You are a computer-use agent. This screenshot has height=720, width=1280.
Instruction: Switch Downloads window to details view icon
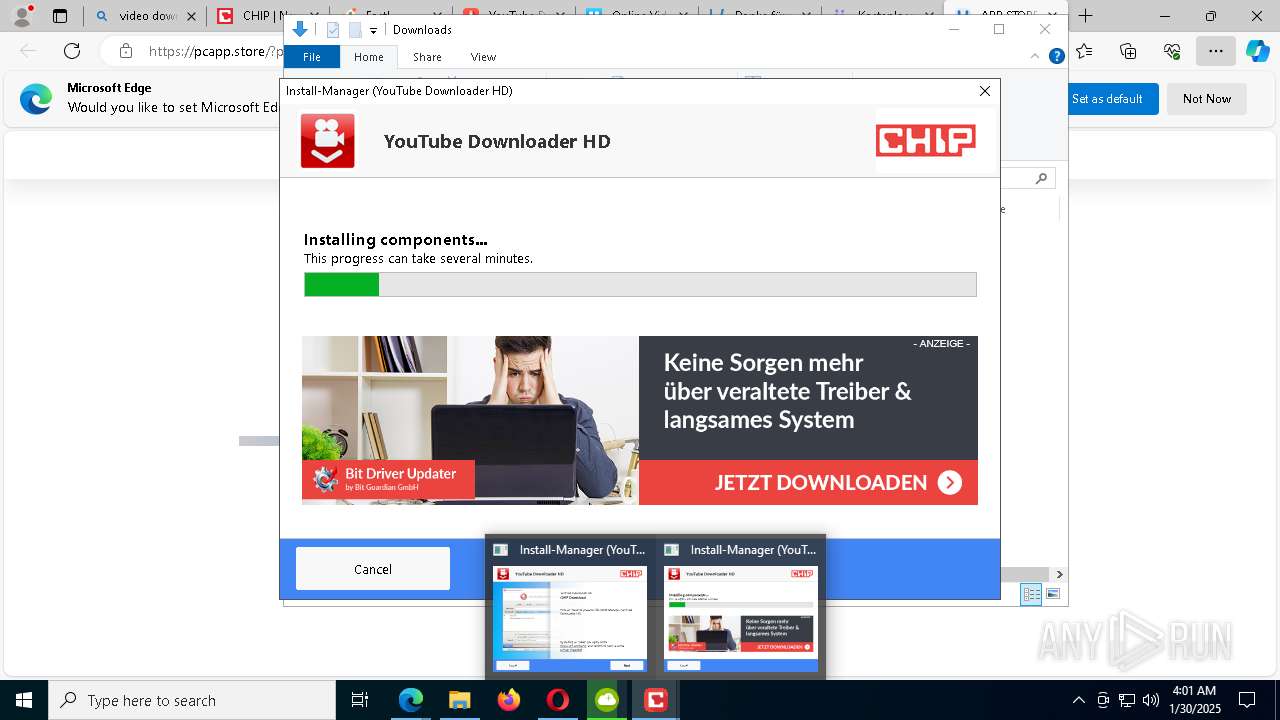(x=1031, y=594)
